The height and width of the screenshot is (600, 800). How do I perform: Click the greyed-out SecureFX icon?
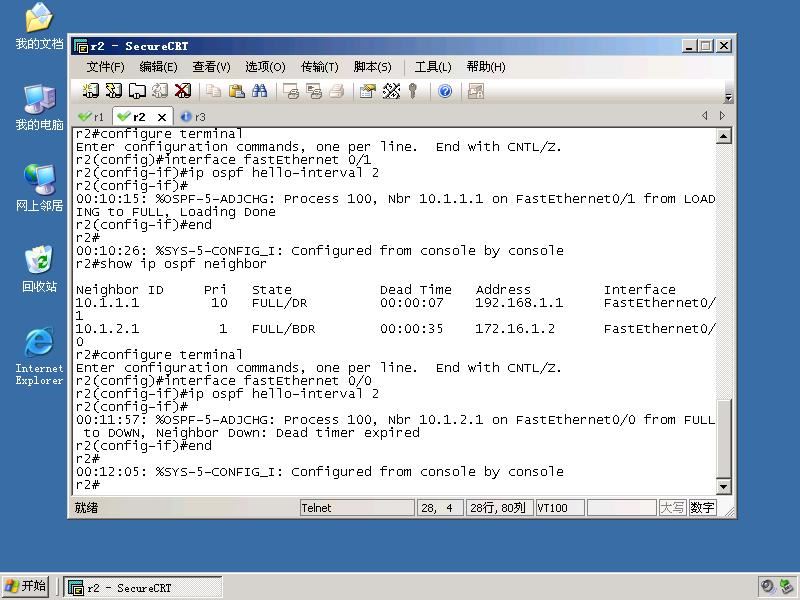(476, 91)
